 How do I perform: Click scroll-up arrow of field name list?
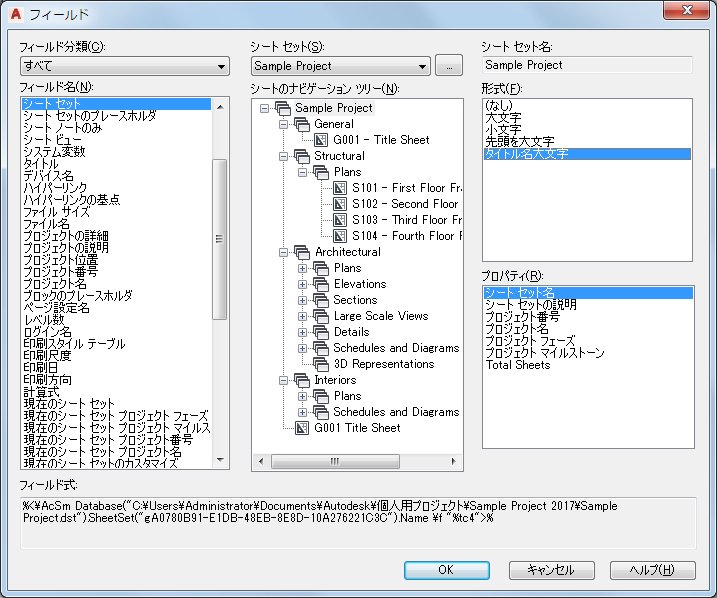click(220, 107)
